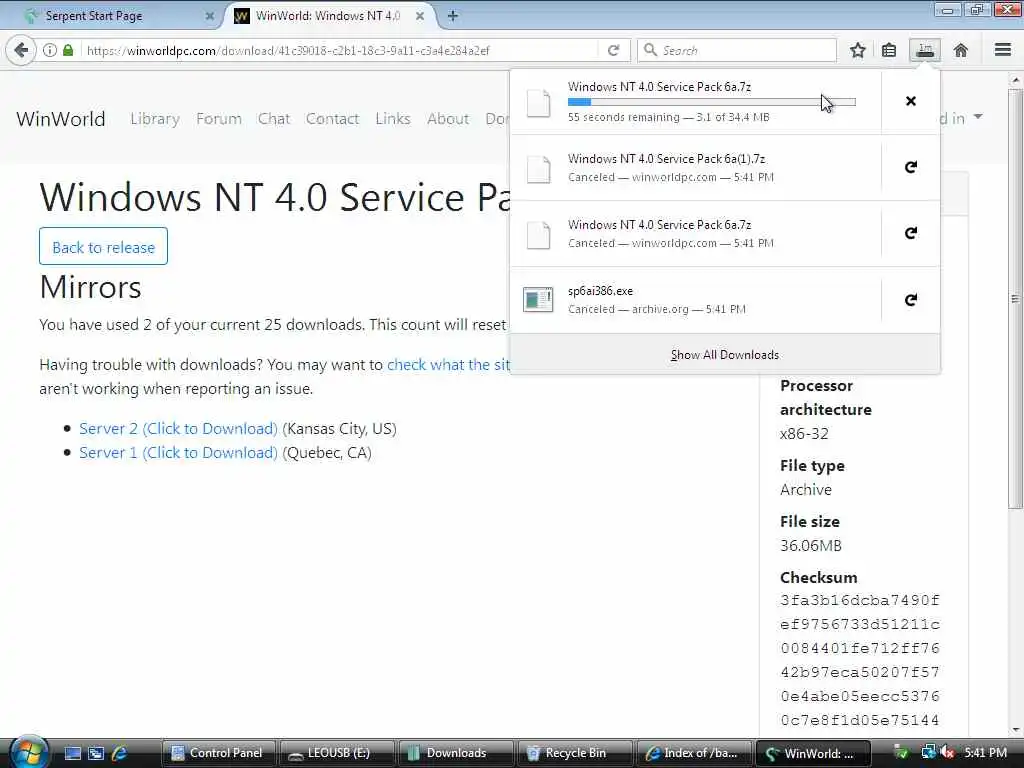Close the WinWorld tab
Screen dimensions: 1024x768
(420, 16)
